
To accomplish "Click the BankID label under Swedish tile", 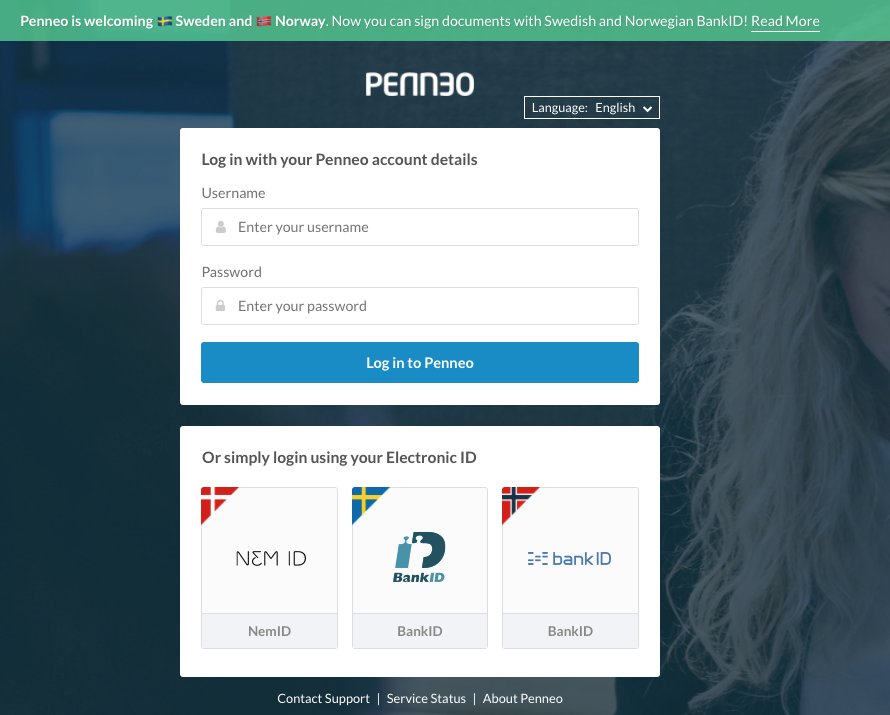I will tap(420, 631).
